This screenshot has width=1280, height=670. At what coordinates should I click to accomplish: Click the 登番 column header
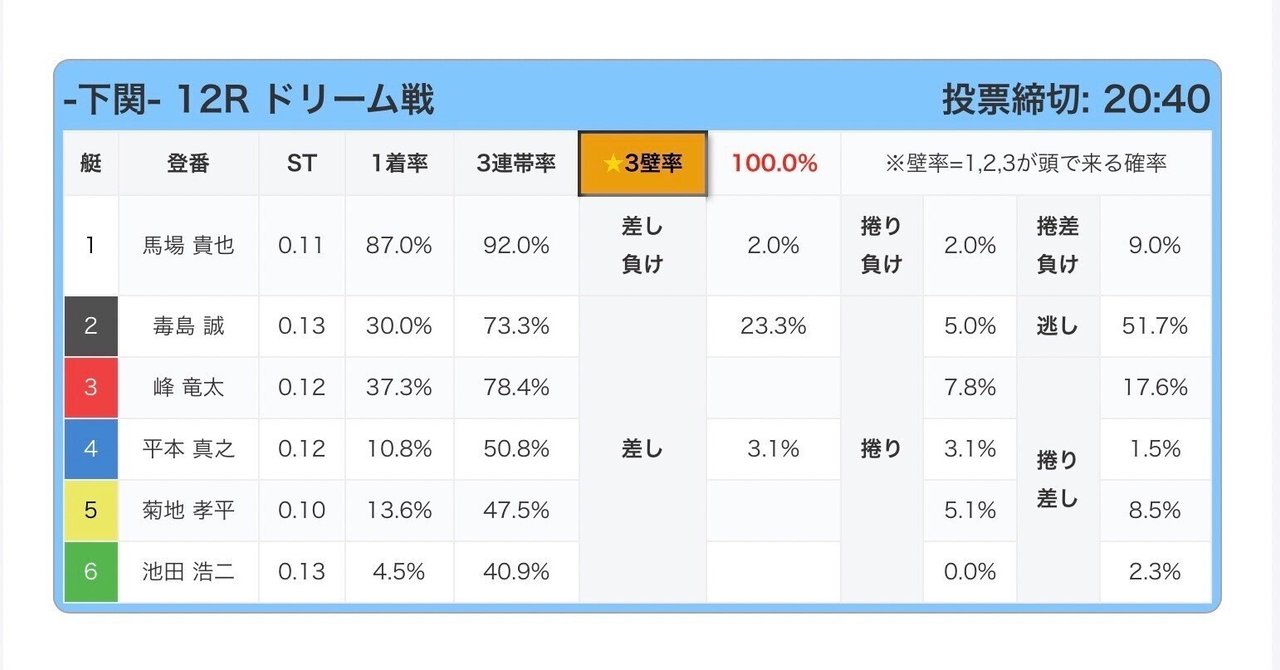click(188, 163)
